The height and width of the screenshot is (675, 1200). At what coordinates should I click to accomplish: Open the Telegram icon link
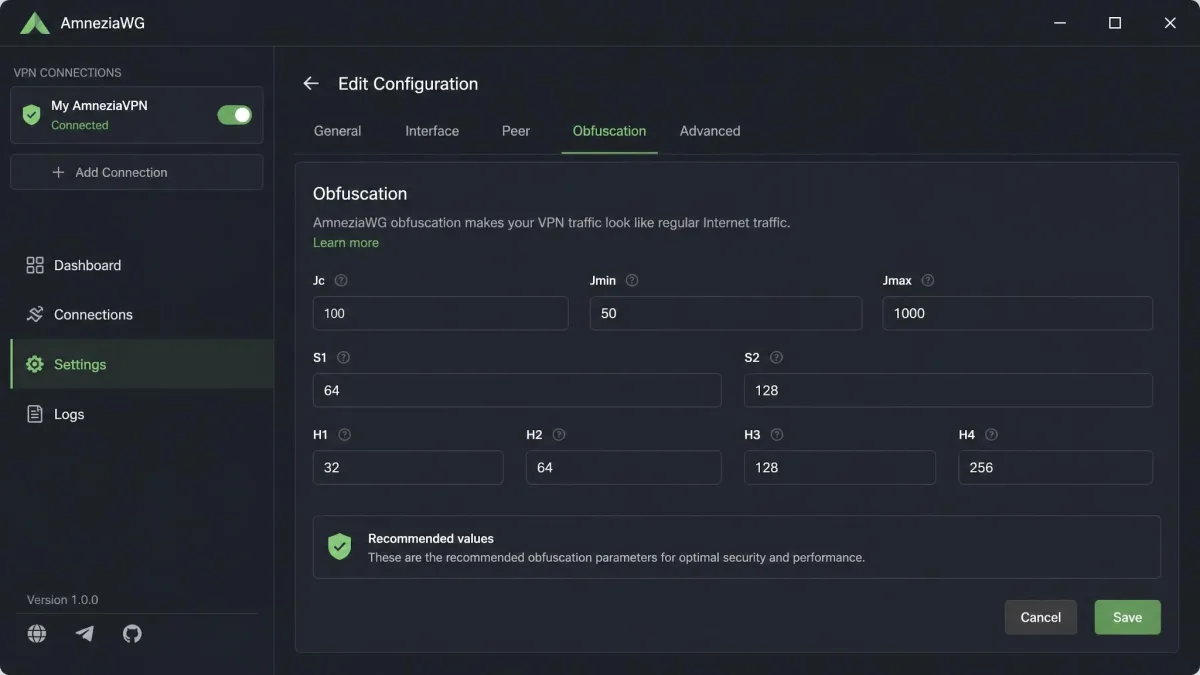(x=85, y=633)
